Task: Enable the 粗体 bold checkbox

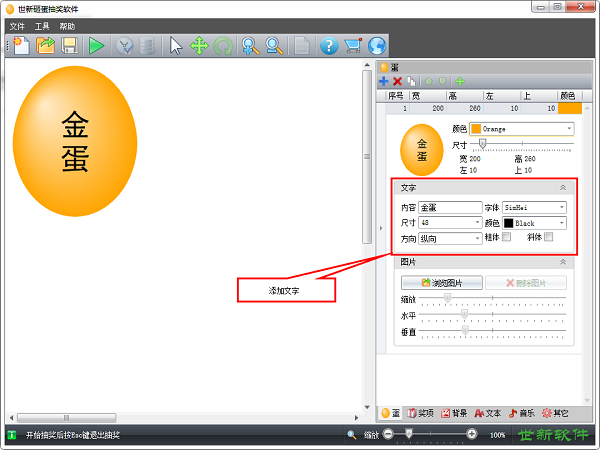Action: [x=506, y=237]
